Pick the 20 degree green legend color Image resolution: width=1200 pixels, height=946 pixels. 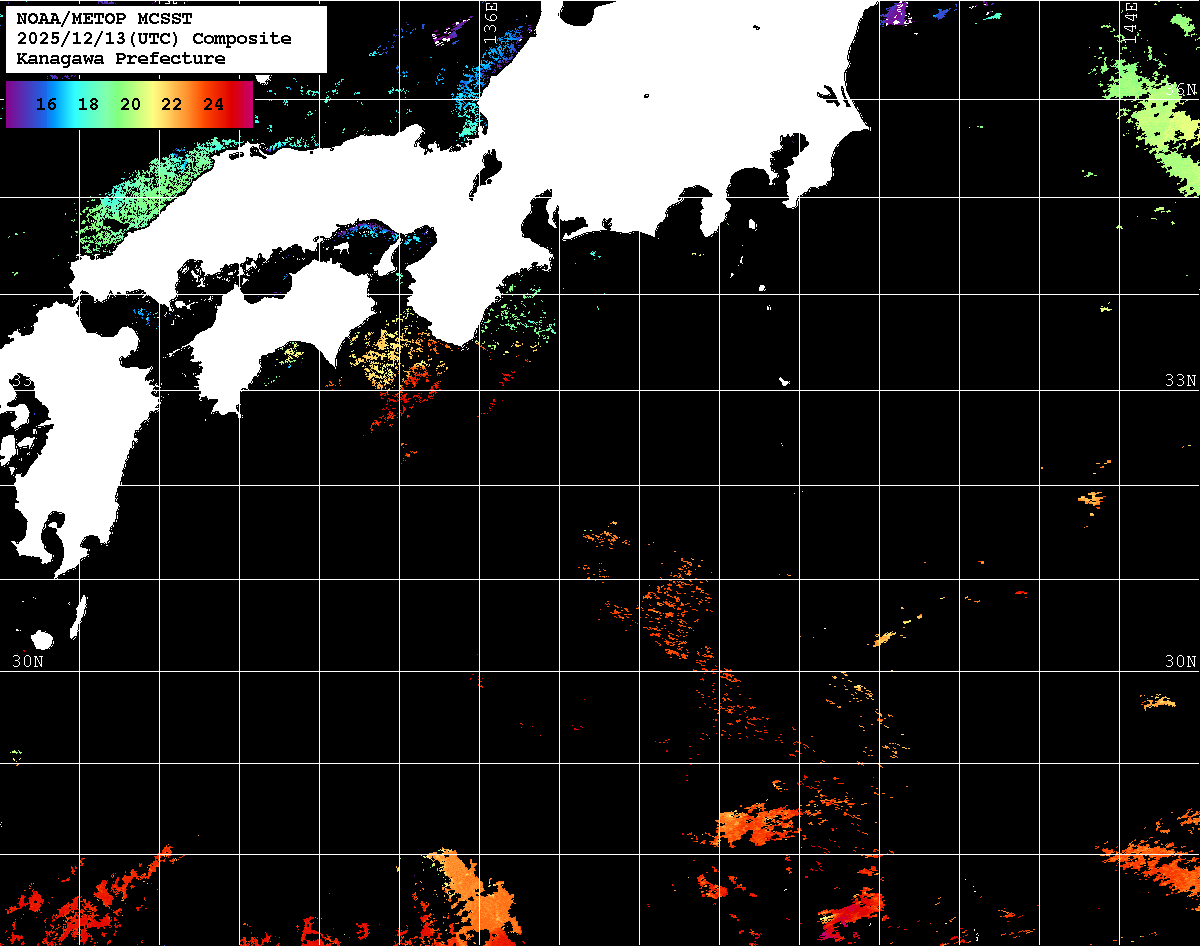(x=130, y=104)
